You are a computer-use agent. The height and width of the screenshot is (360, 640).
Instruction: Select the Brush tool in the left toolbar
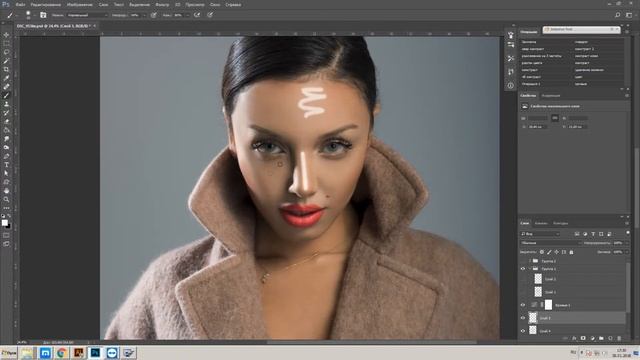pyautogui.click(x=6, y=96)
